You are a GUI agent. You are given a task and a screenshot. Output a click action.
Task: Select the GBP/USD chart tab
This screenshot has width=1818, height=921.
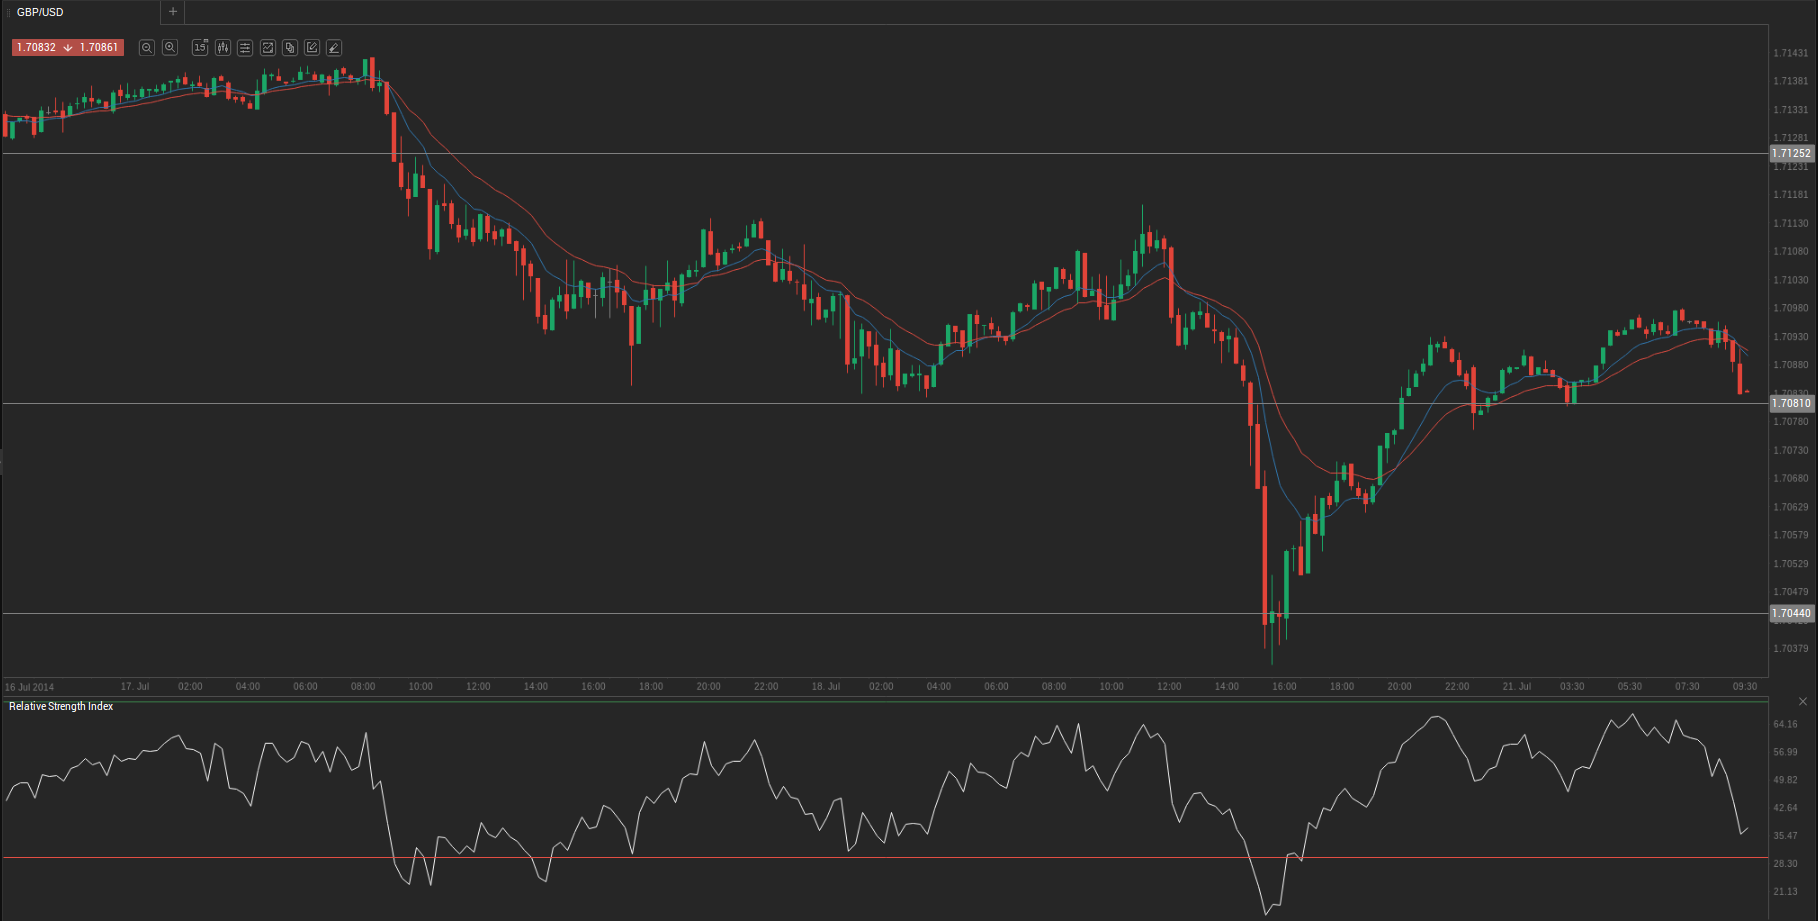click(x=40, y=12)
